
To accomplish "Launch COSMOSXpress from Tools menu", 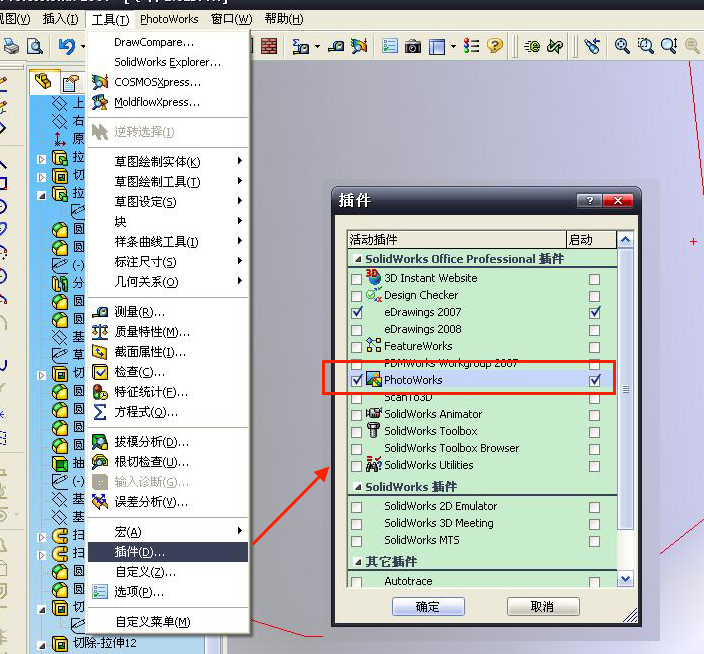I will click(157, 82).
